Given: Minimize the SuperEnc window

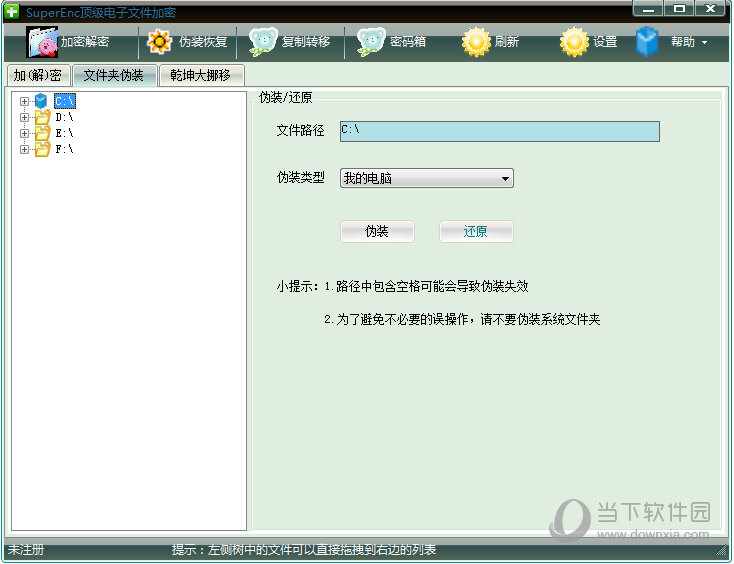Looking at the screenshot, I should tap(648, 9).
